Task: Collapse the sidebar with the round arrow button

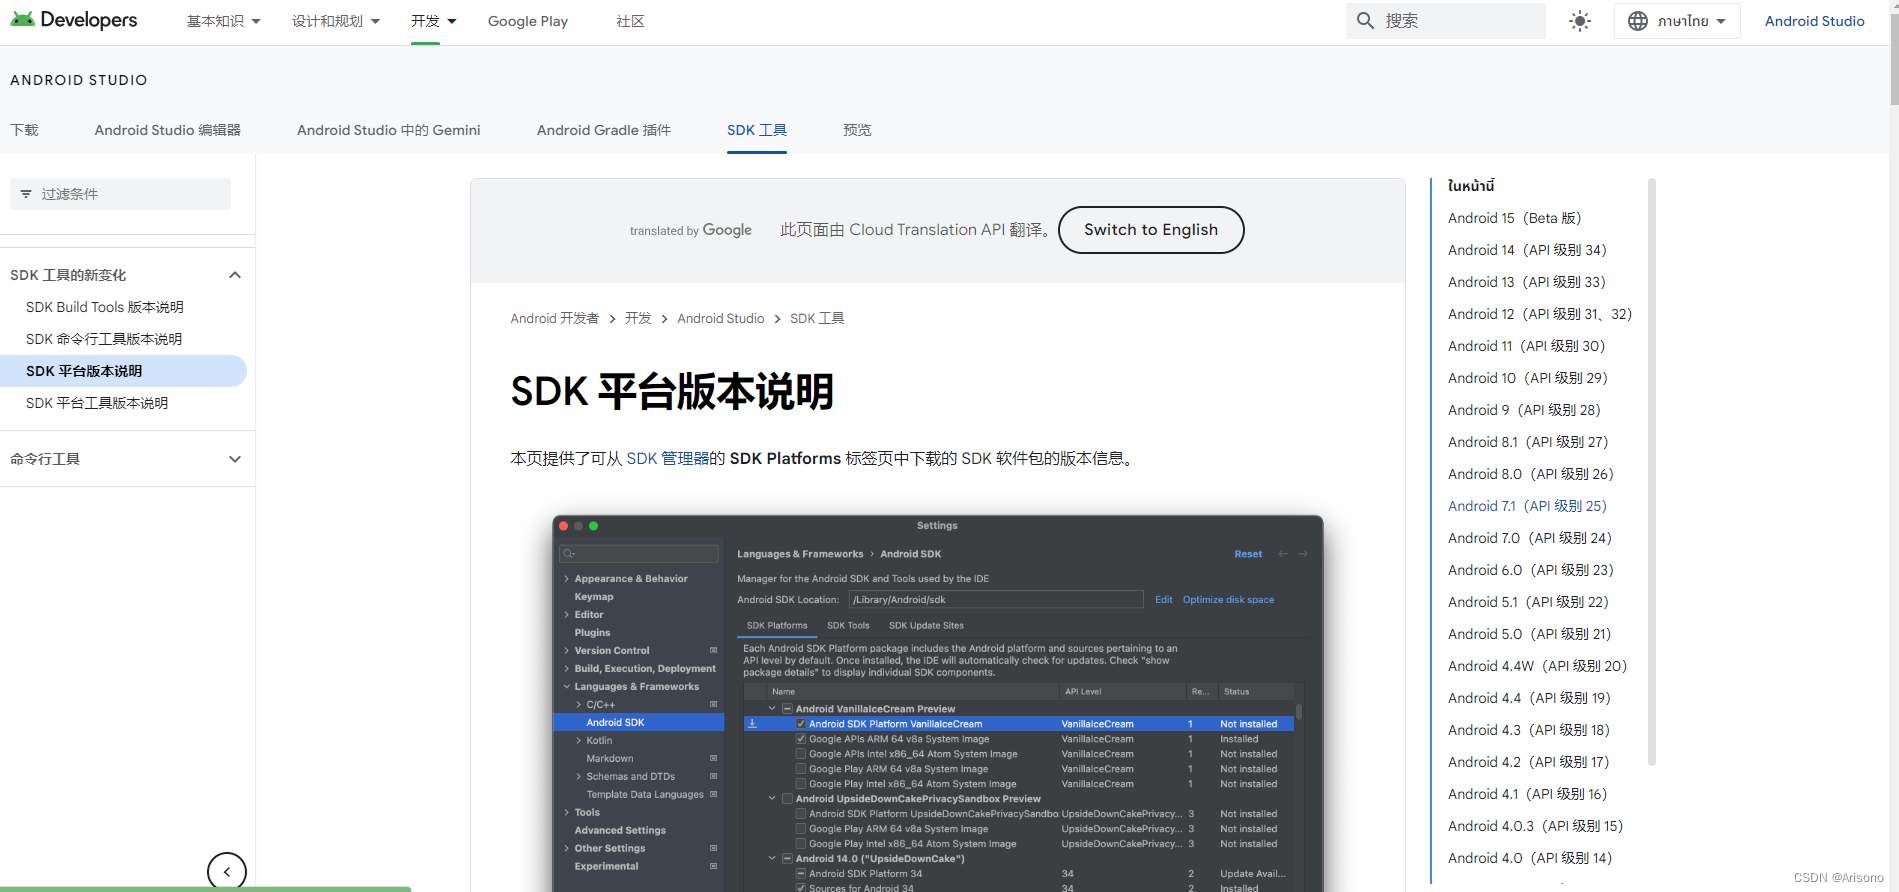Action: click(x=227, y=872)
